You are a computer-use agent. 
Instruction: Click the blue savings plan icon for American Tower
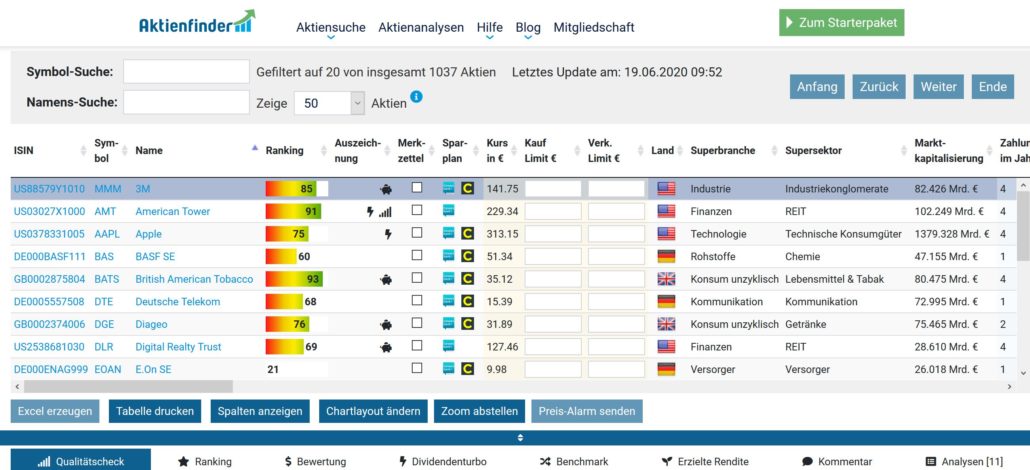tap(449, 211)
